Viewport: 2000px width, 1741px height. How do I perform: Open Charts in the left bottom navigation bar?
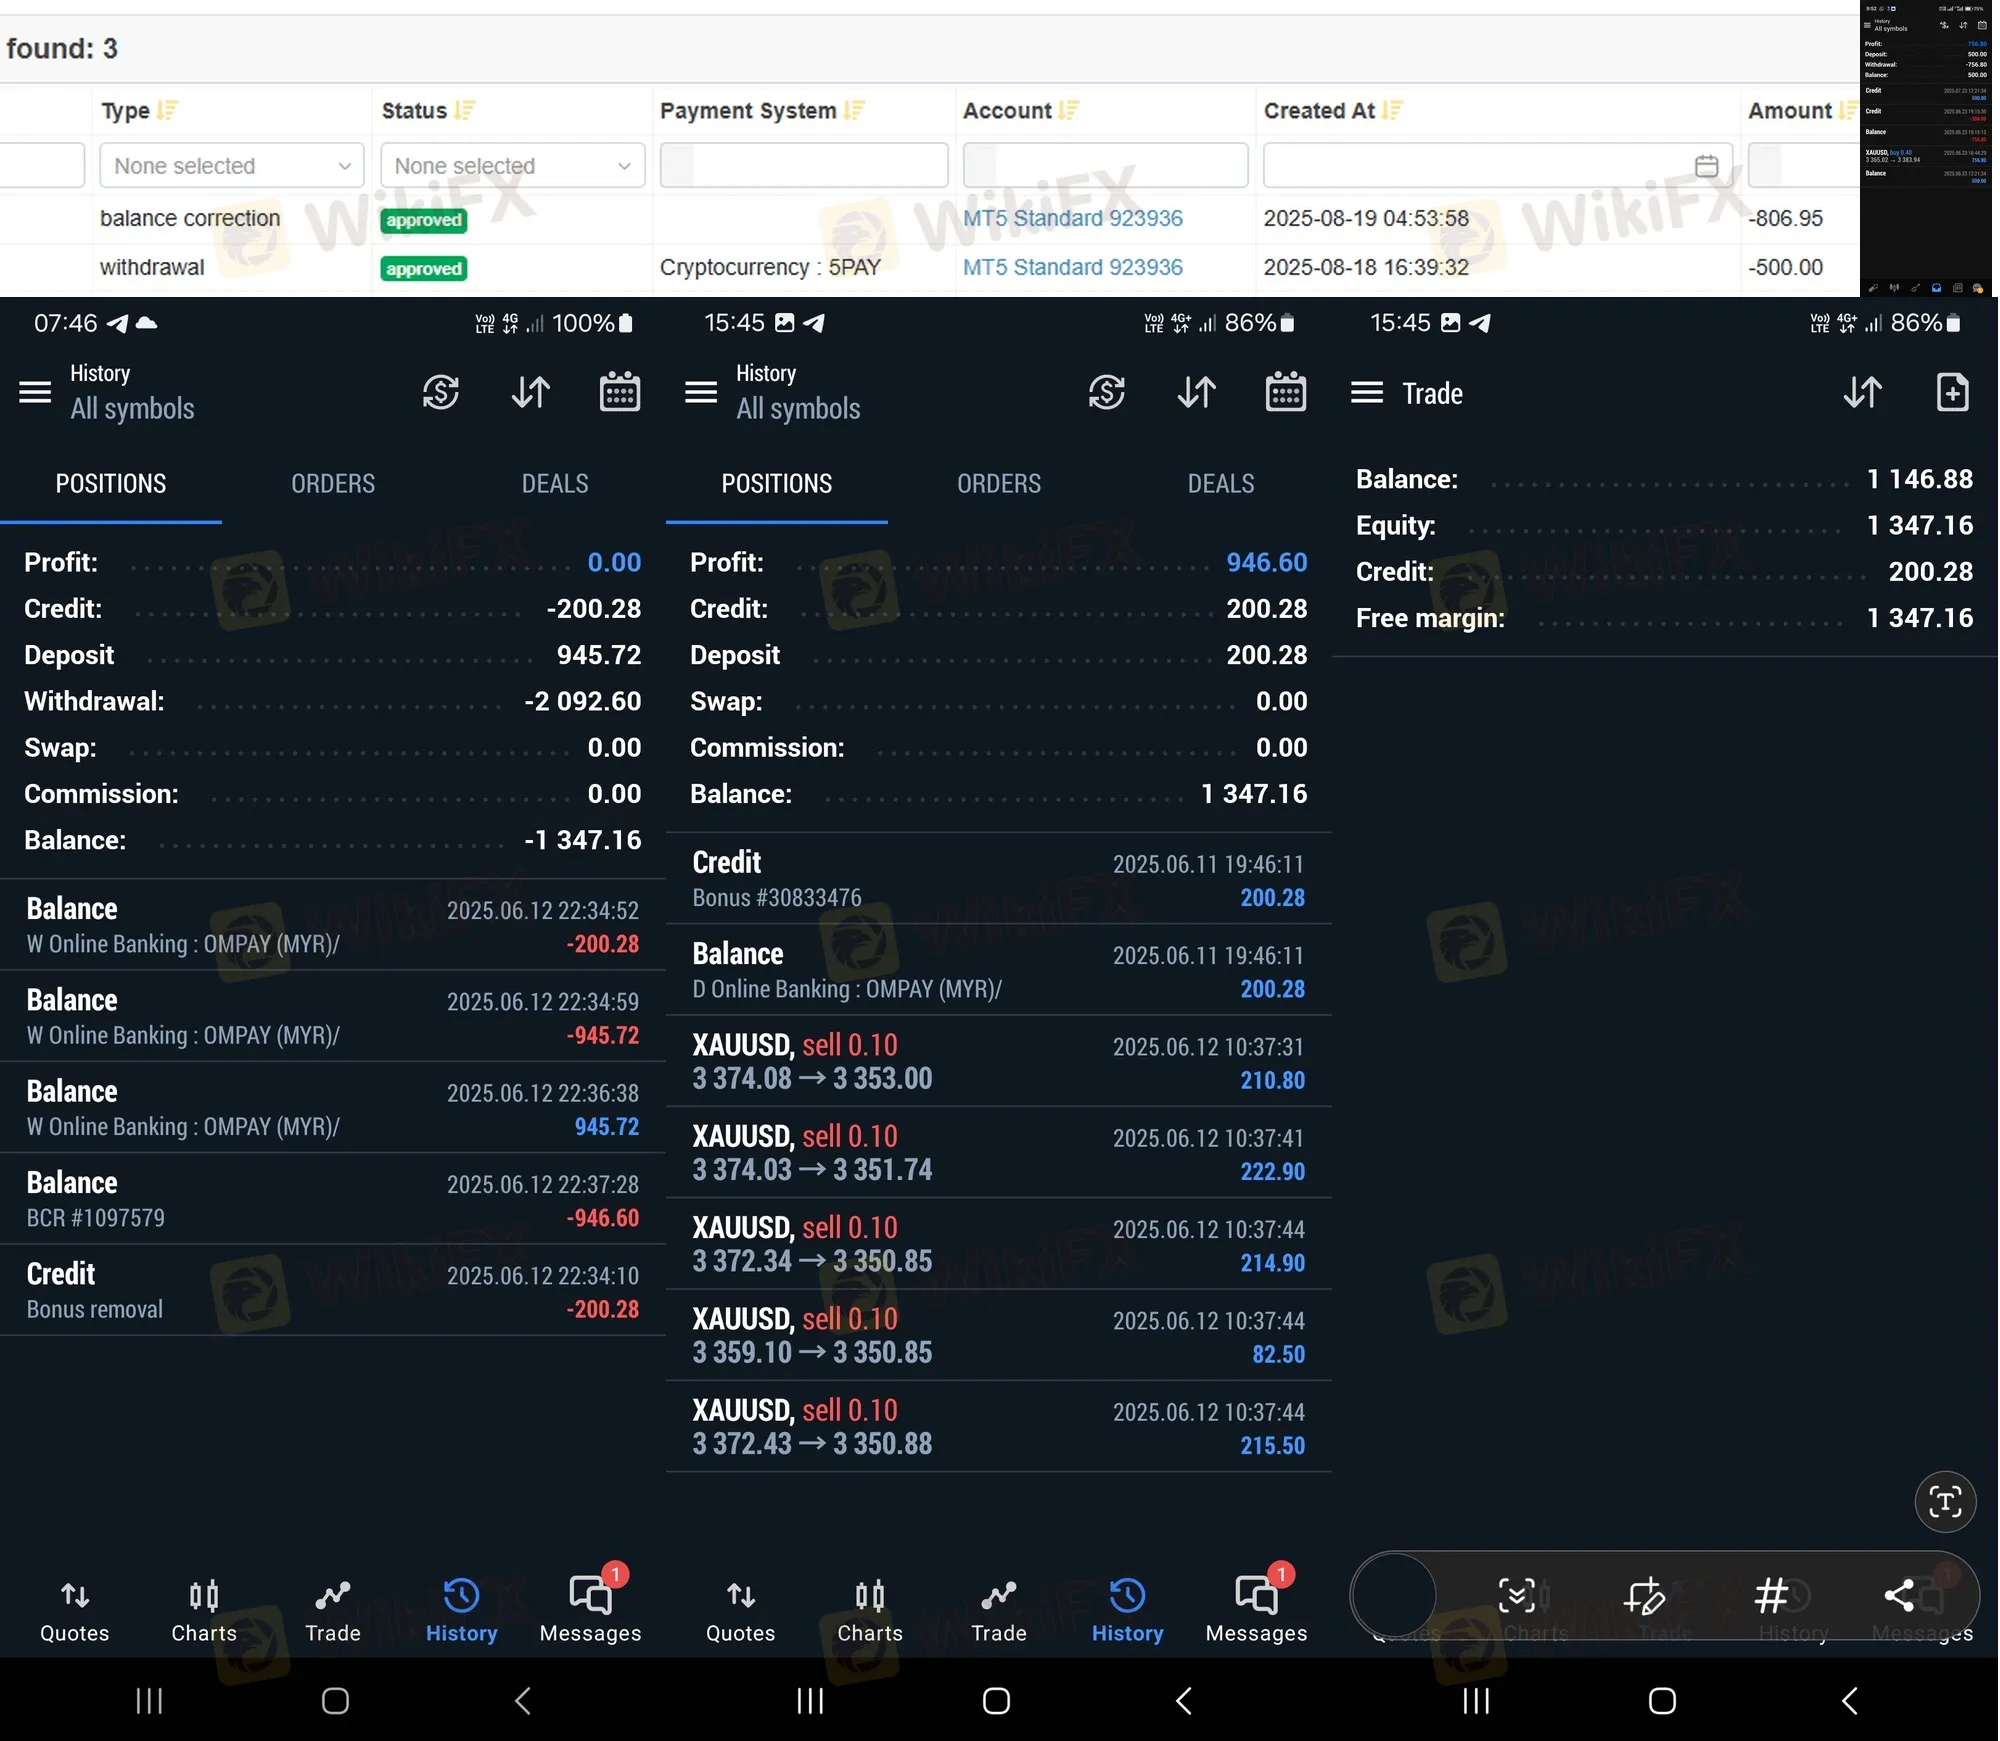[204, 1609]
